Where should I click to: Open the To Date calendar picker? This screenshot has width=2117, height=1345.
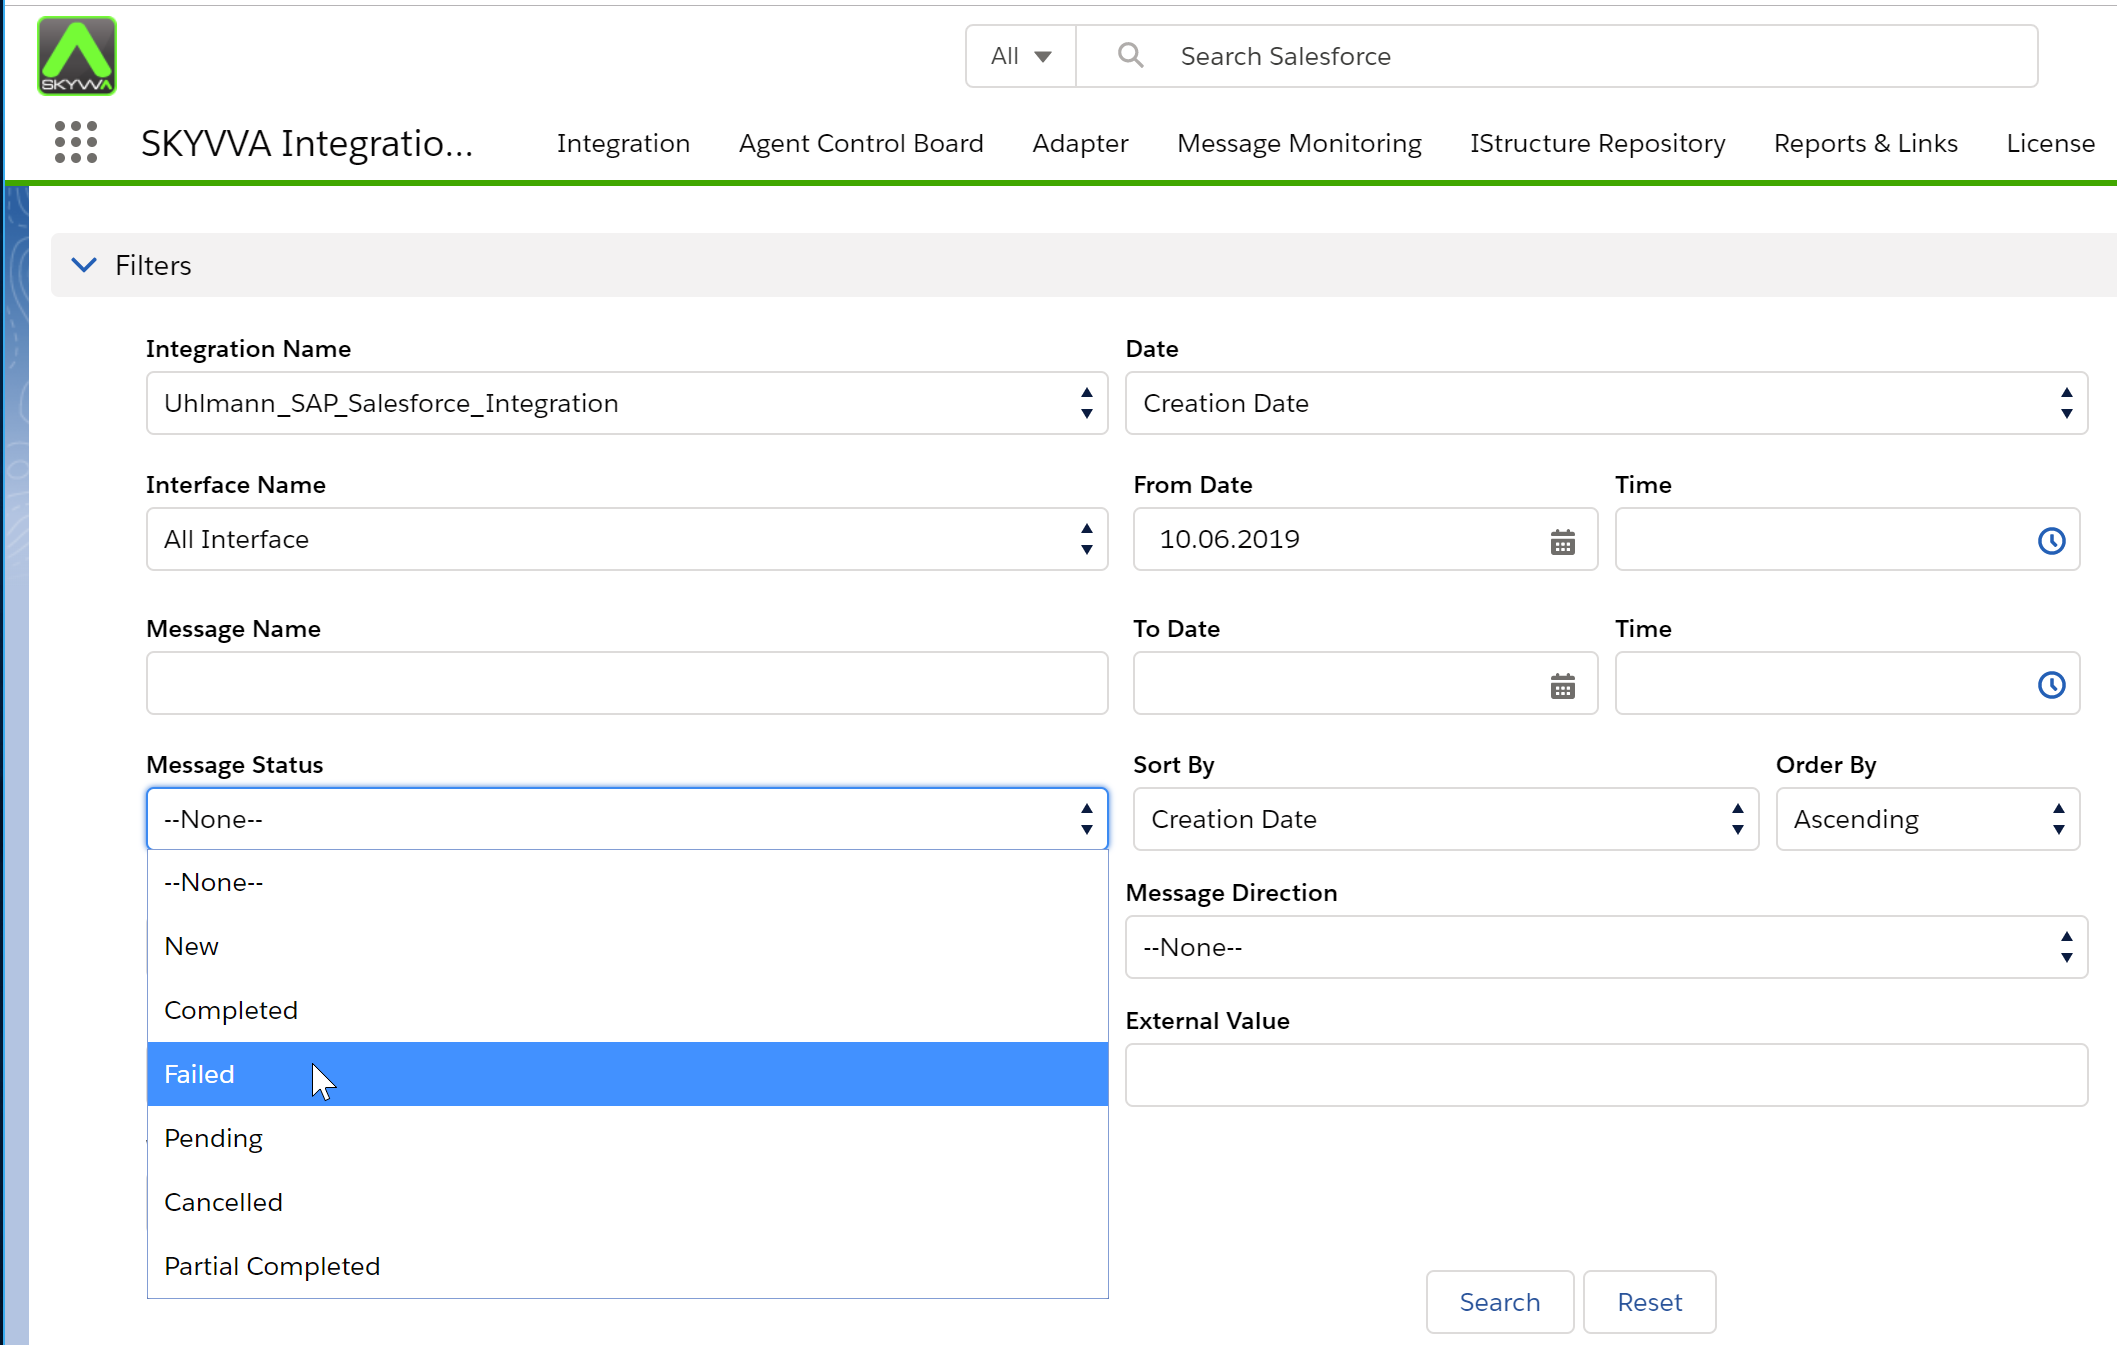pyautogui.click(x=1562, y=685)
